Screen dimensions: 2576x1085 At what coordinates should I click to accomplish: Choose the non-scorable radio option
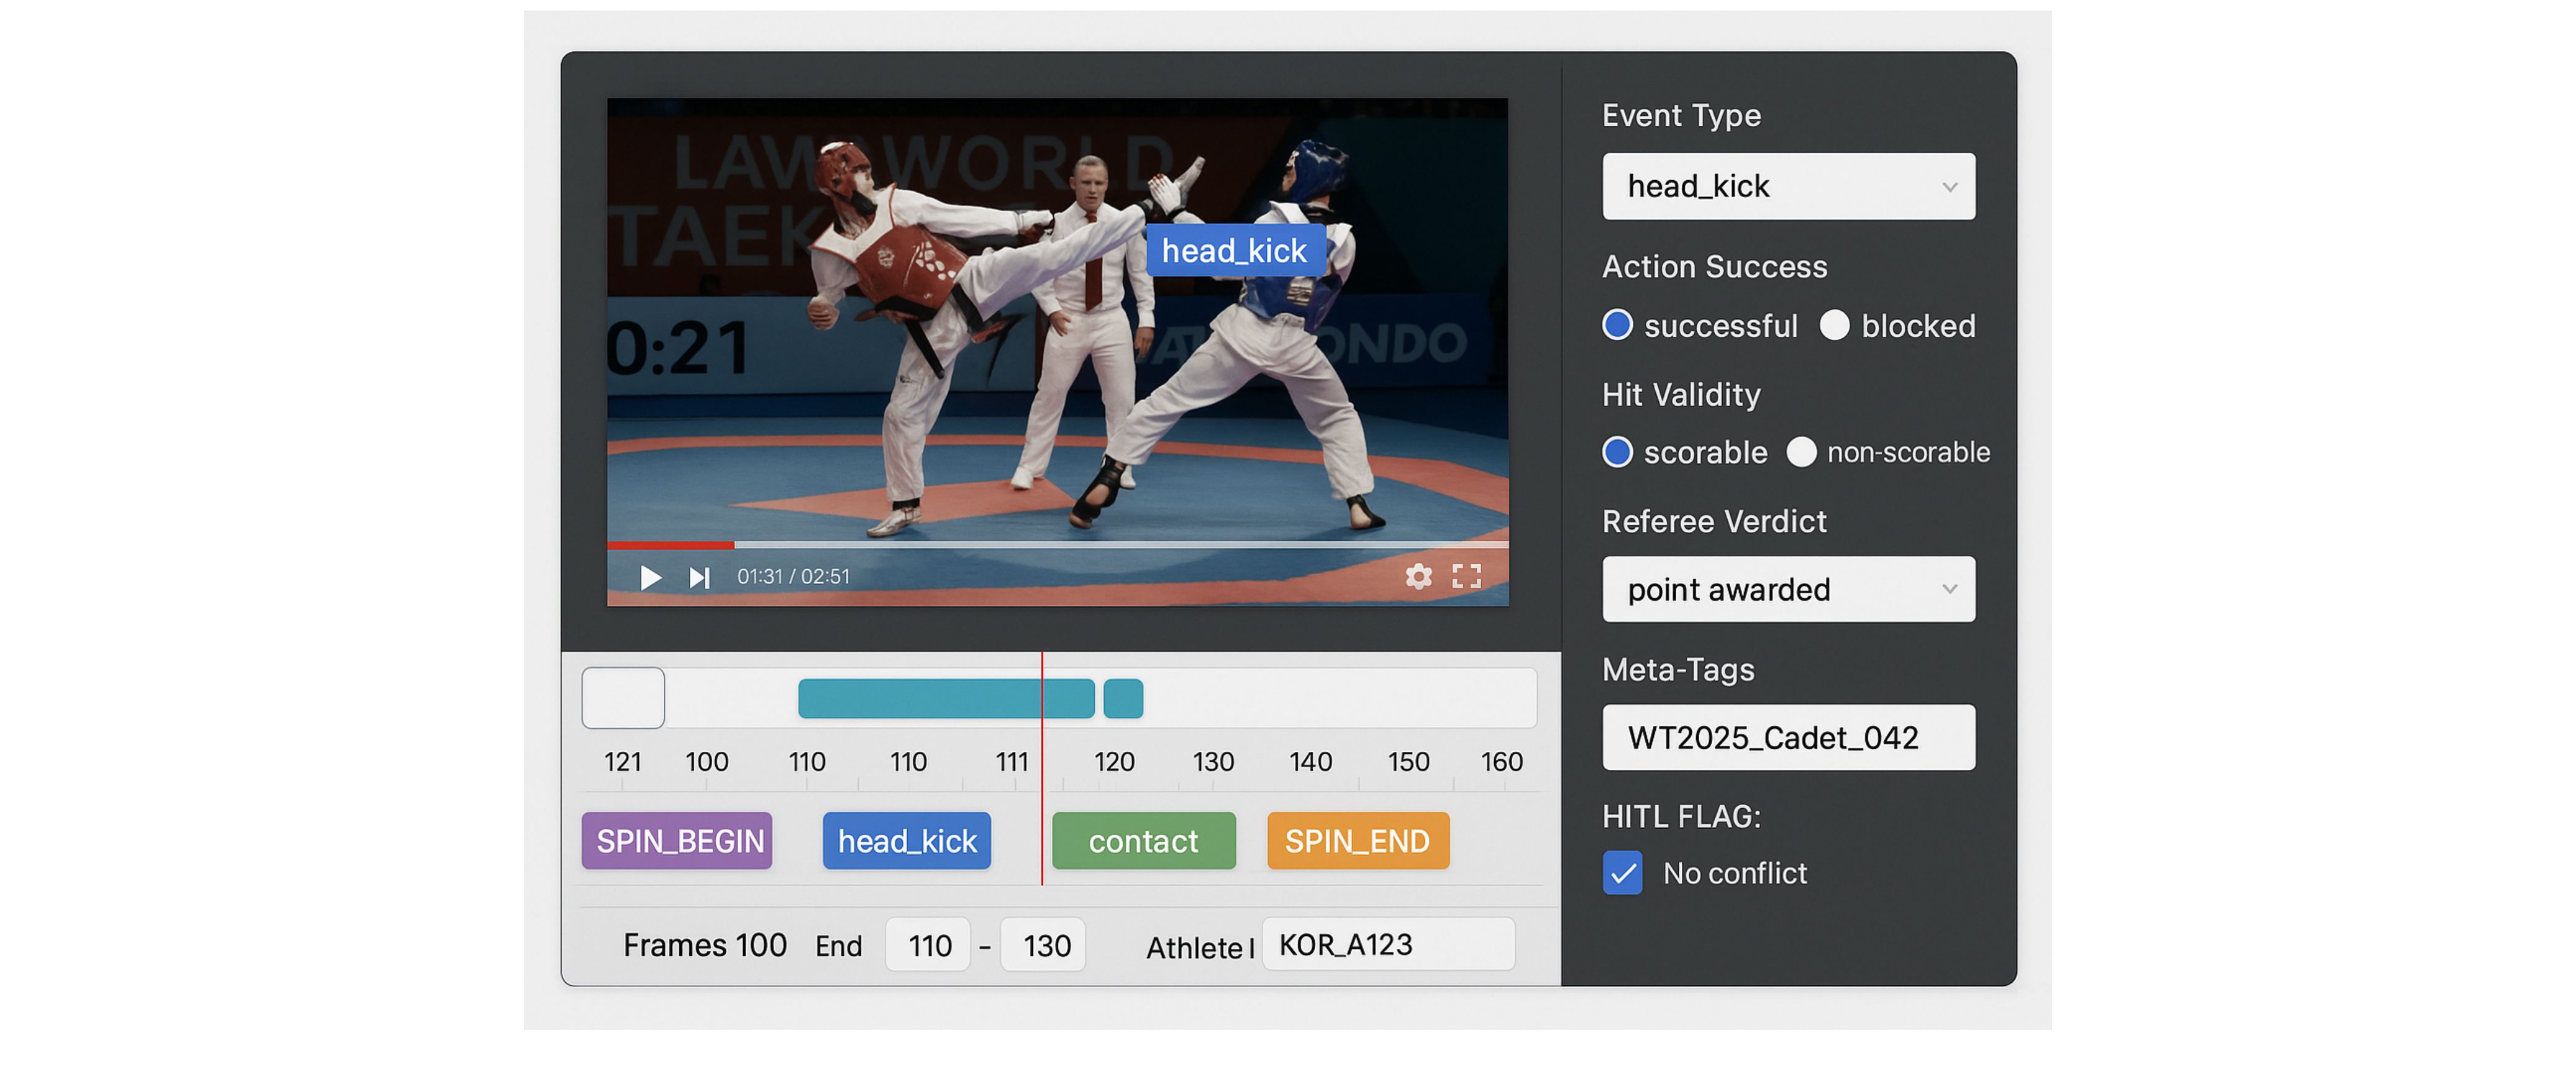tap(1801, 452)
